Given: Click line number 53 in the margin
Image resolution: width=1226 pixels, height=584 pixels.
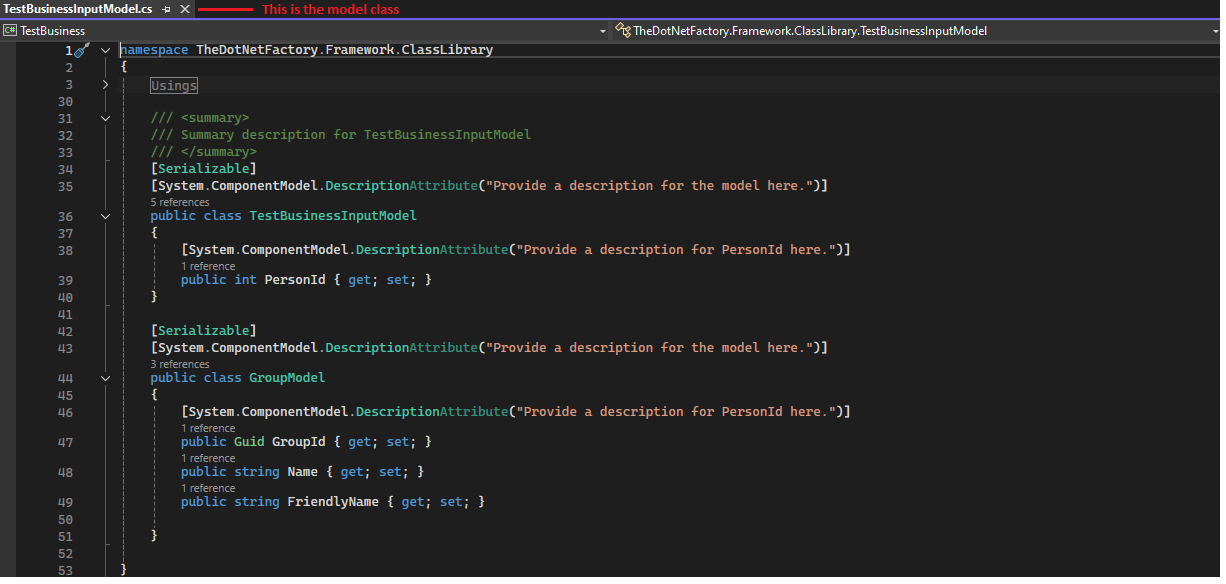Looking at the screenshot, I should (66, 570).
